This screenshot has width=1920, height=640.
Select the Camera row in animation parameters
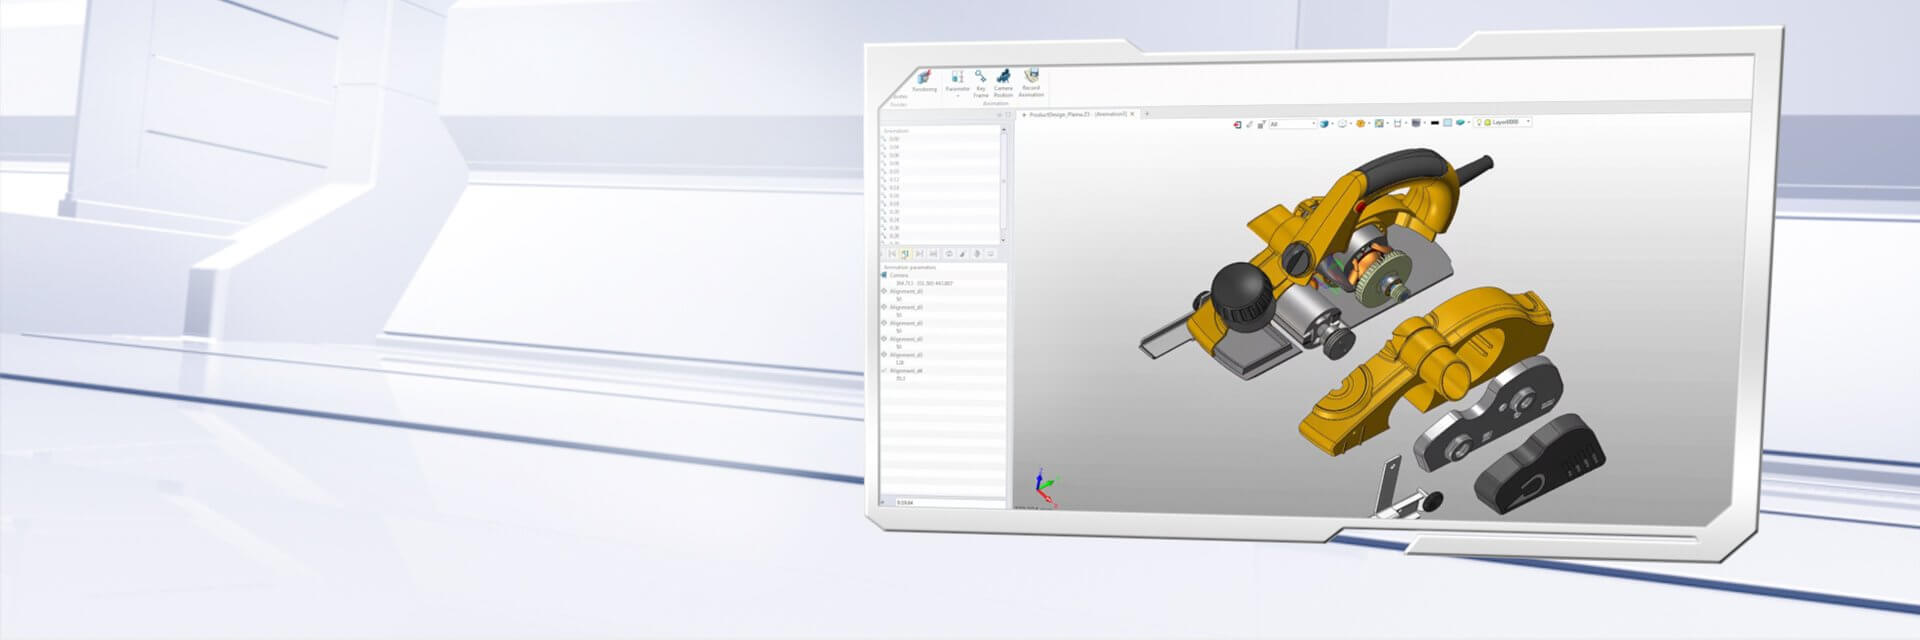(x=943, y=275)
